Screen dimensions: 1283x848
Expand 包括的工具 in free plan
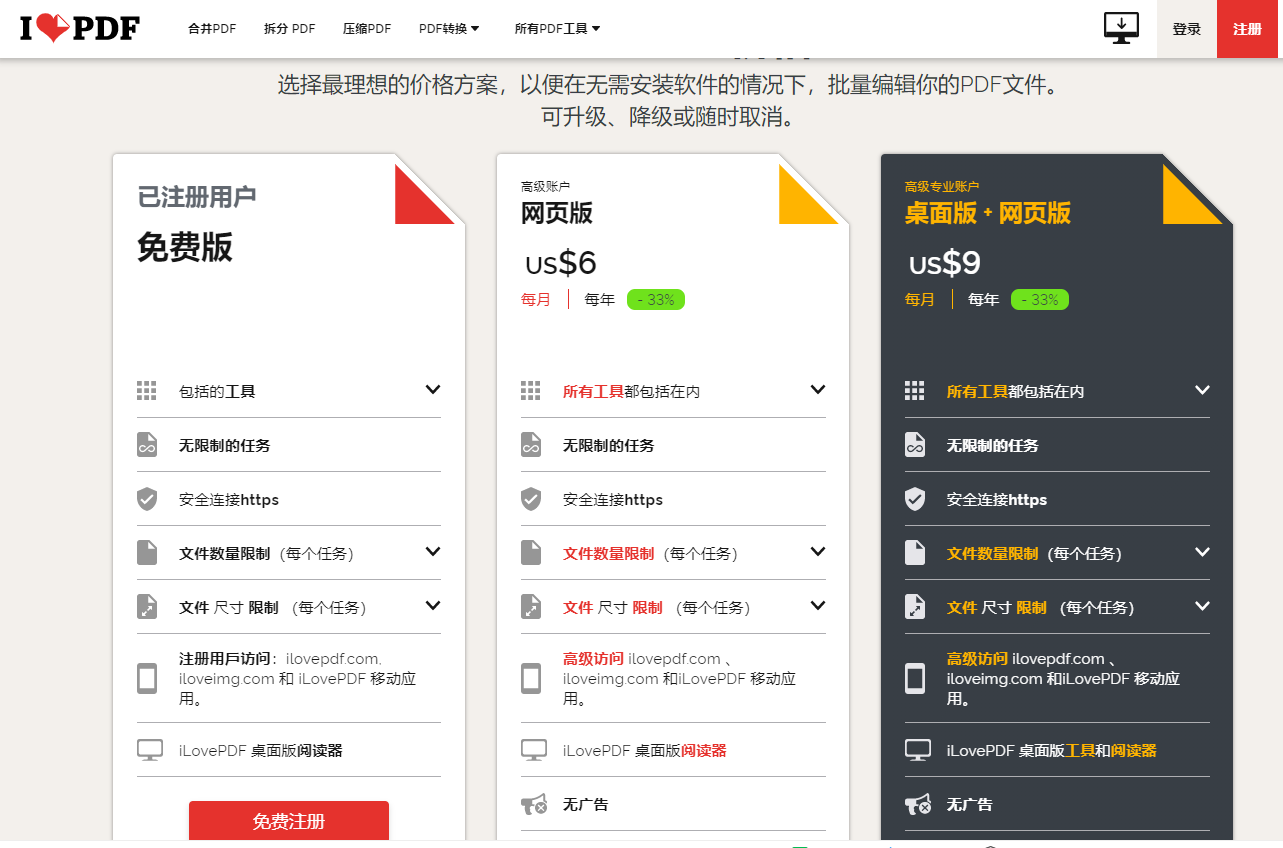[x=433, y=390]
